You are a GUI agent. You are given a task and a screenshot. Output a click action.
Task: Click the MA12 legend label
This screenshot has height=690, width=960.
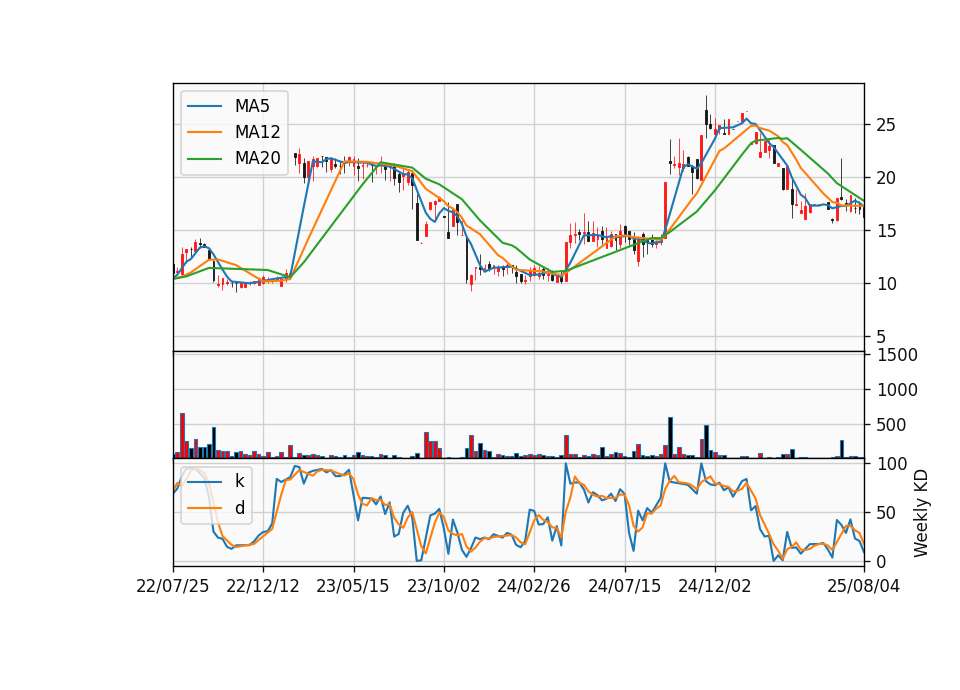click(x=257, y=132)
